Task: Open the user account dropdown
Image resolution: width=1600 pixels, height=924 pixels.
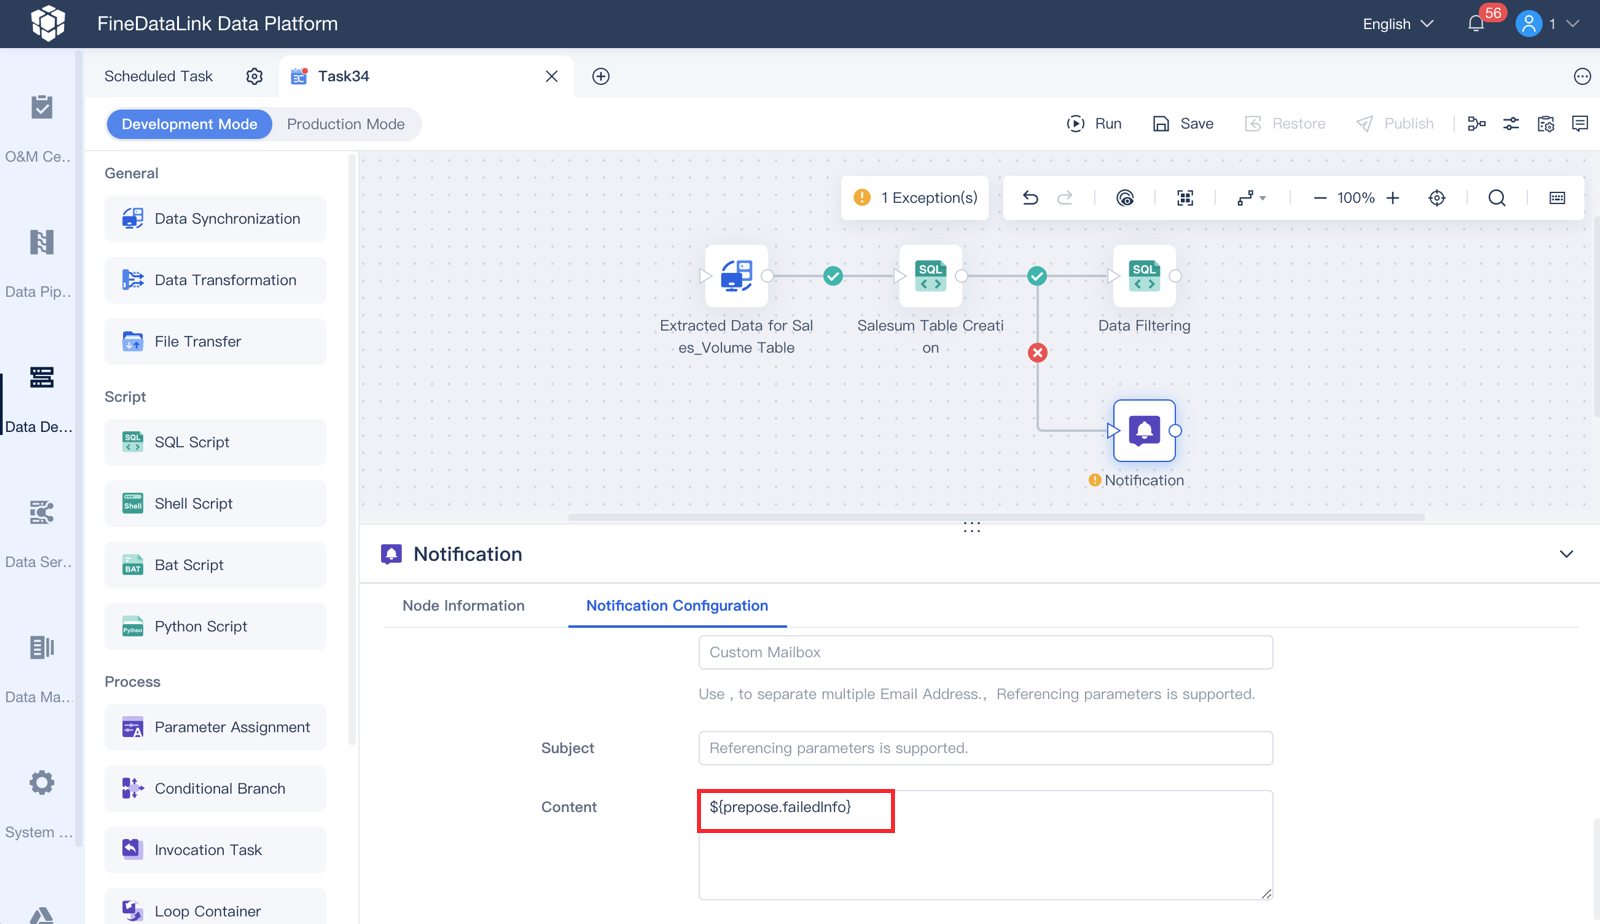Action: [1548, 23]
